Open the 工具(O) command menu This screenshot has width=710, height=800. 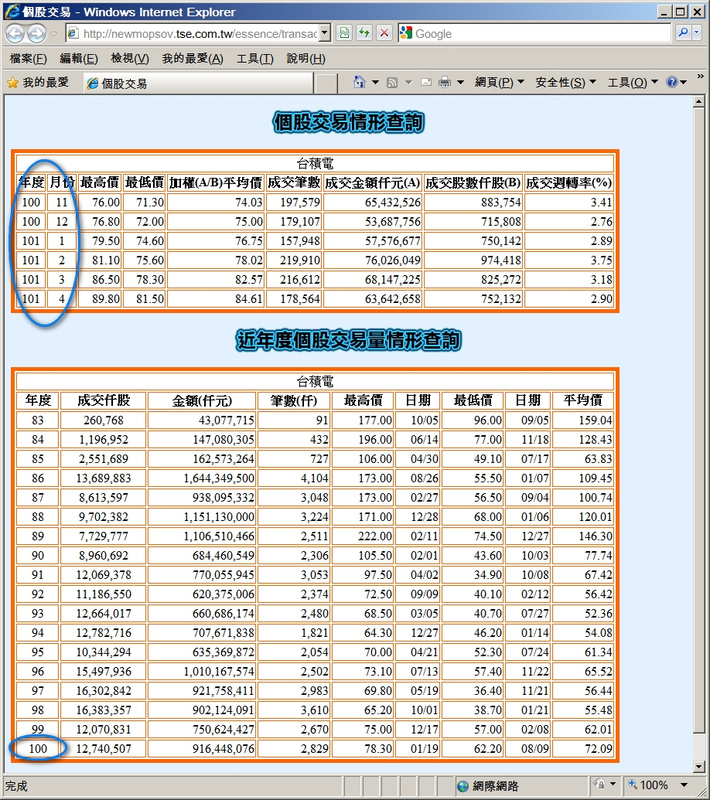632,82
